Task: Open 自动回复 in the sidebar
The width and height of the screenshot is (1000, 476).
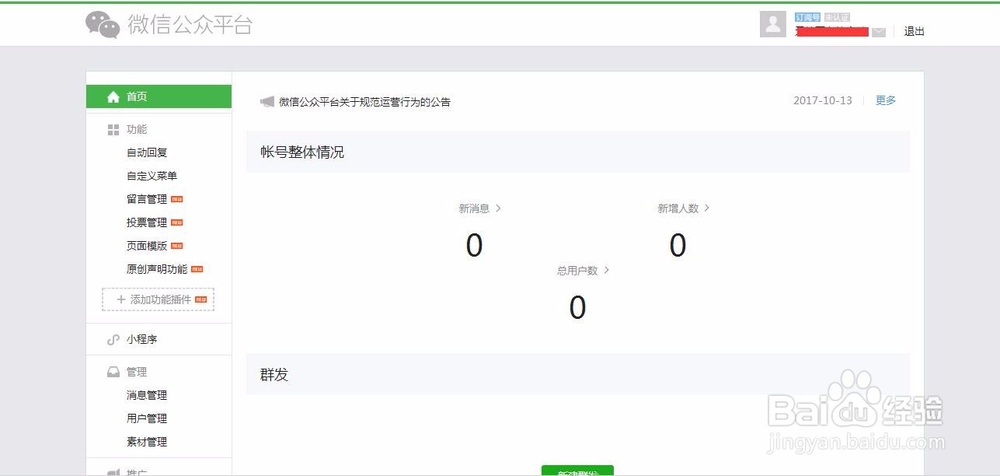Action: (x=147, y=152)
